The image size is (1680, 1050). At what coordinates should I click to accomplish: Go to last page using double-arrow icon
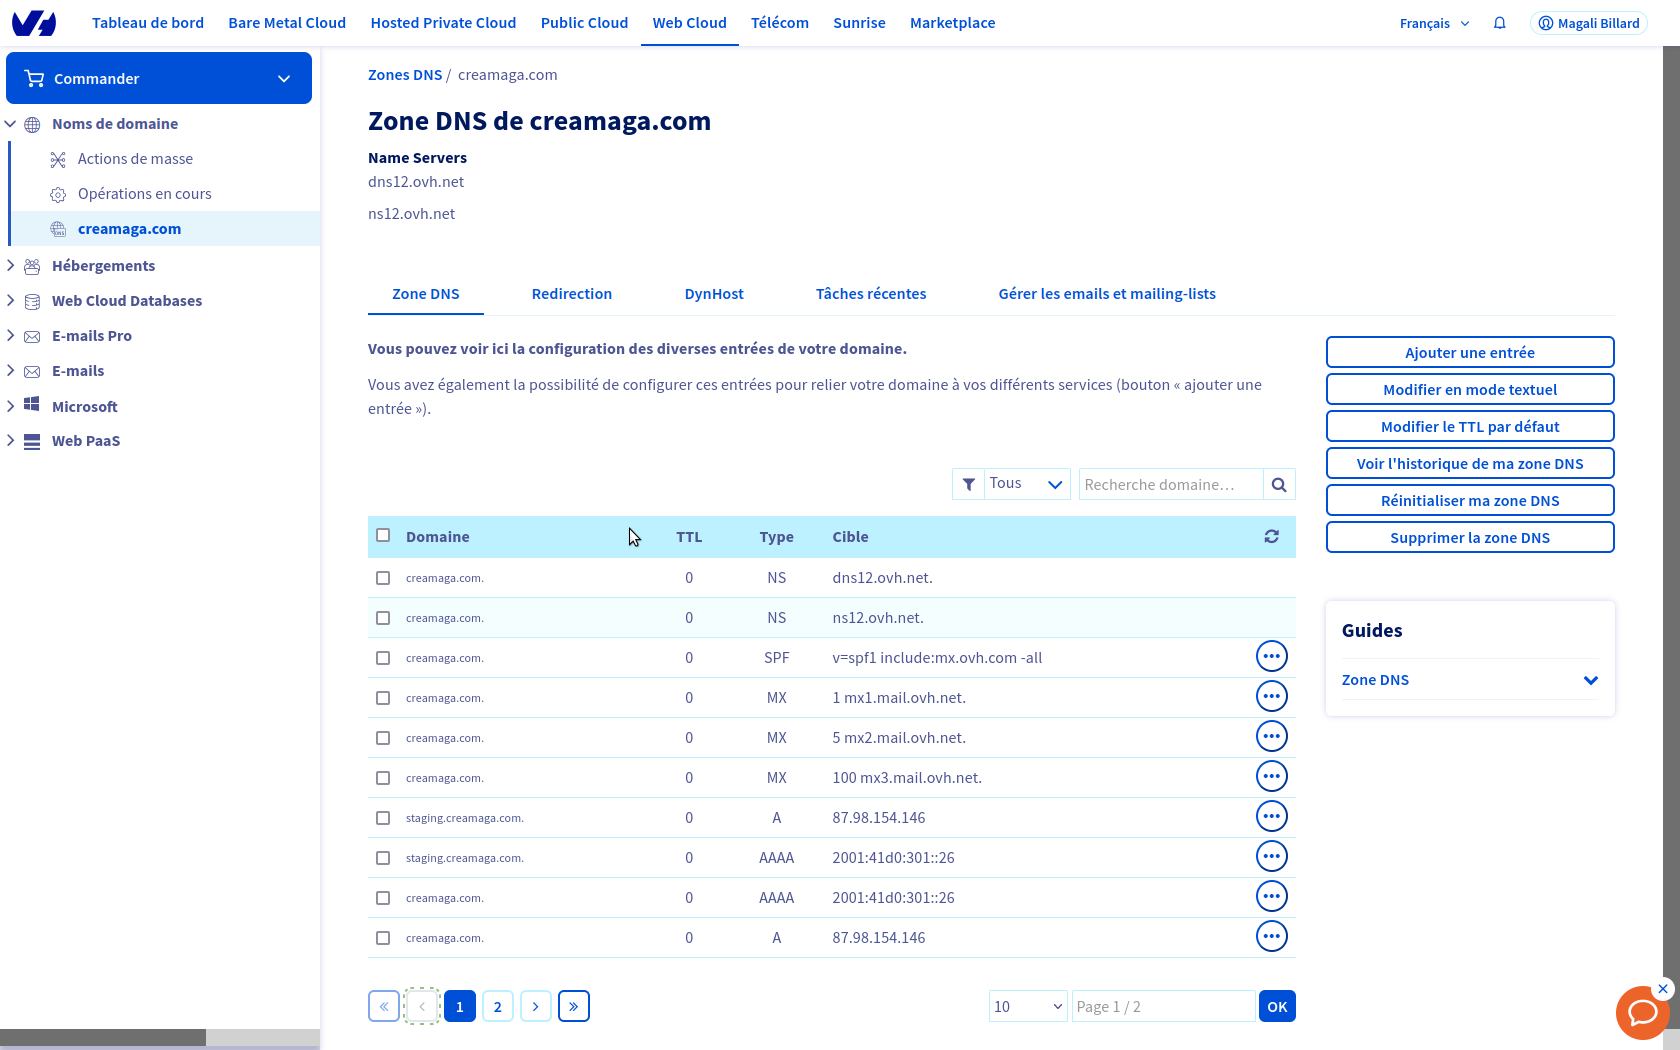click(x=574, y=1007)
